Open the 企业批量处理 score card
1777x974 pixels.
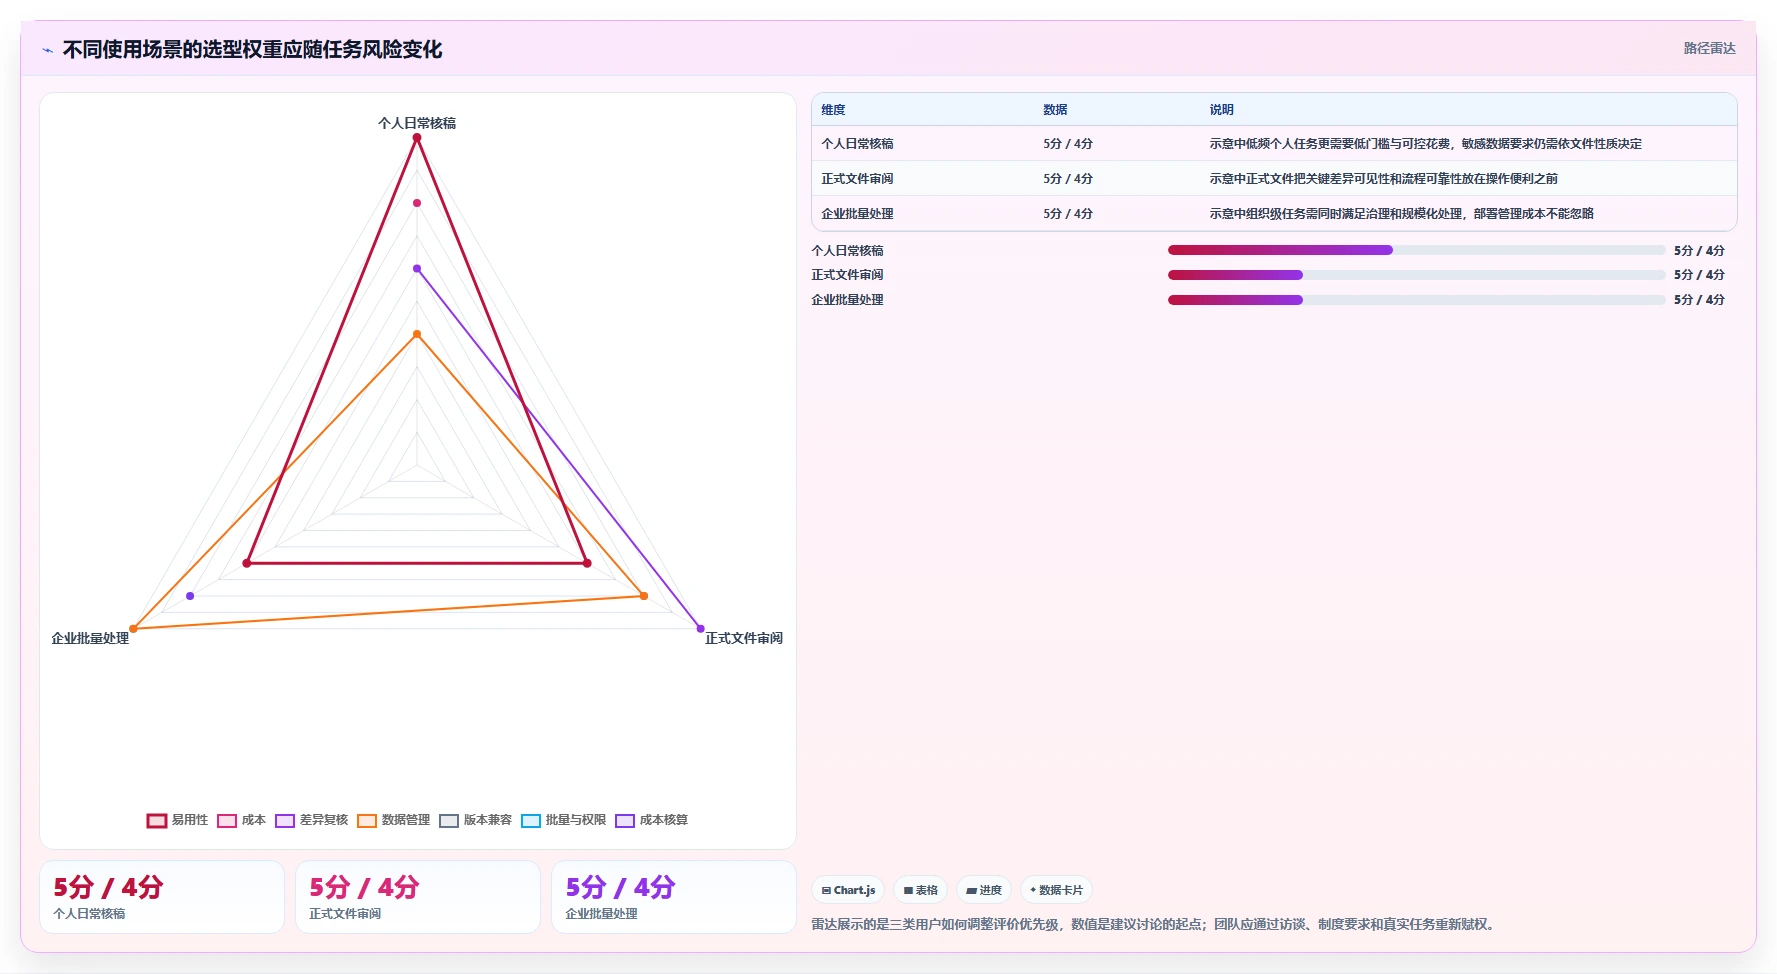pyautogui.click(x=674, y=897)
